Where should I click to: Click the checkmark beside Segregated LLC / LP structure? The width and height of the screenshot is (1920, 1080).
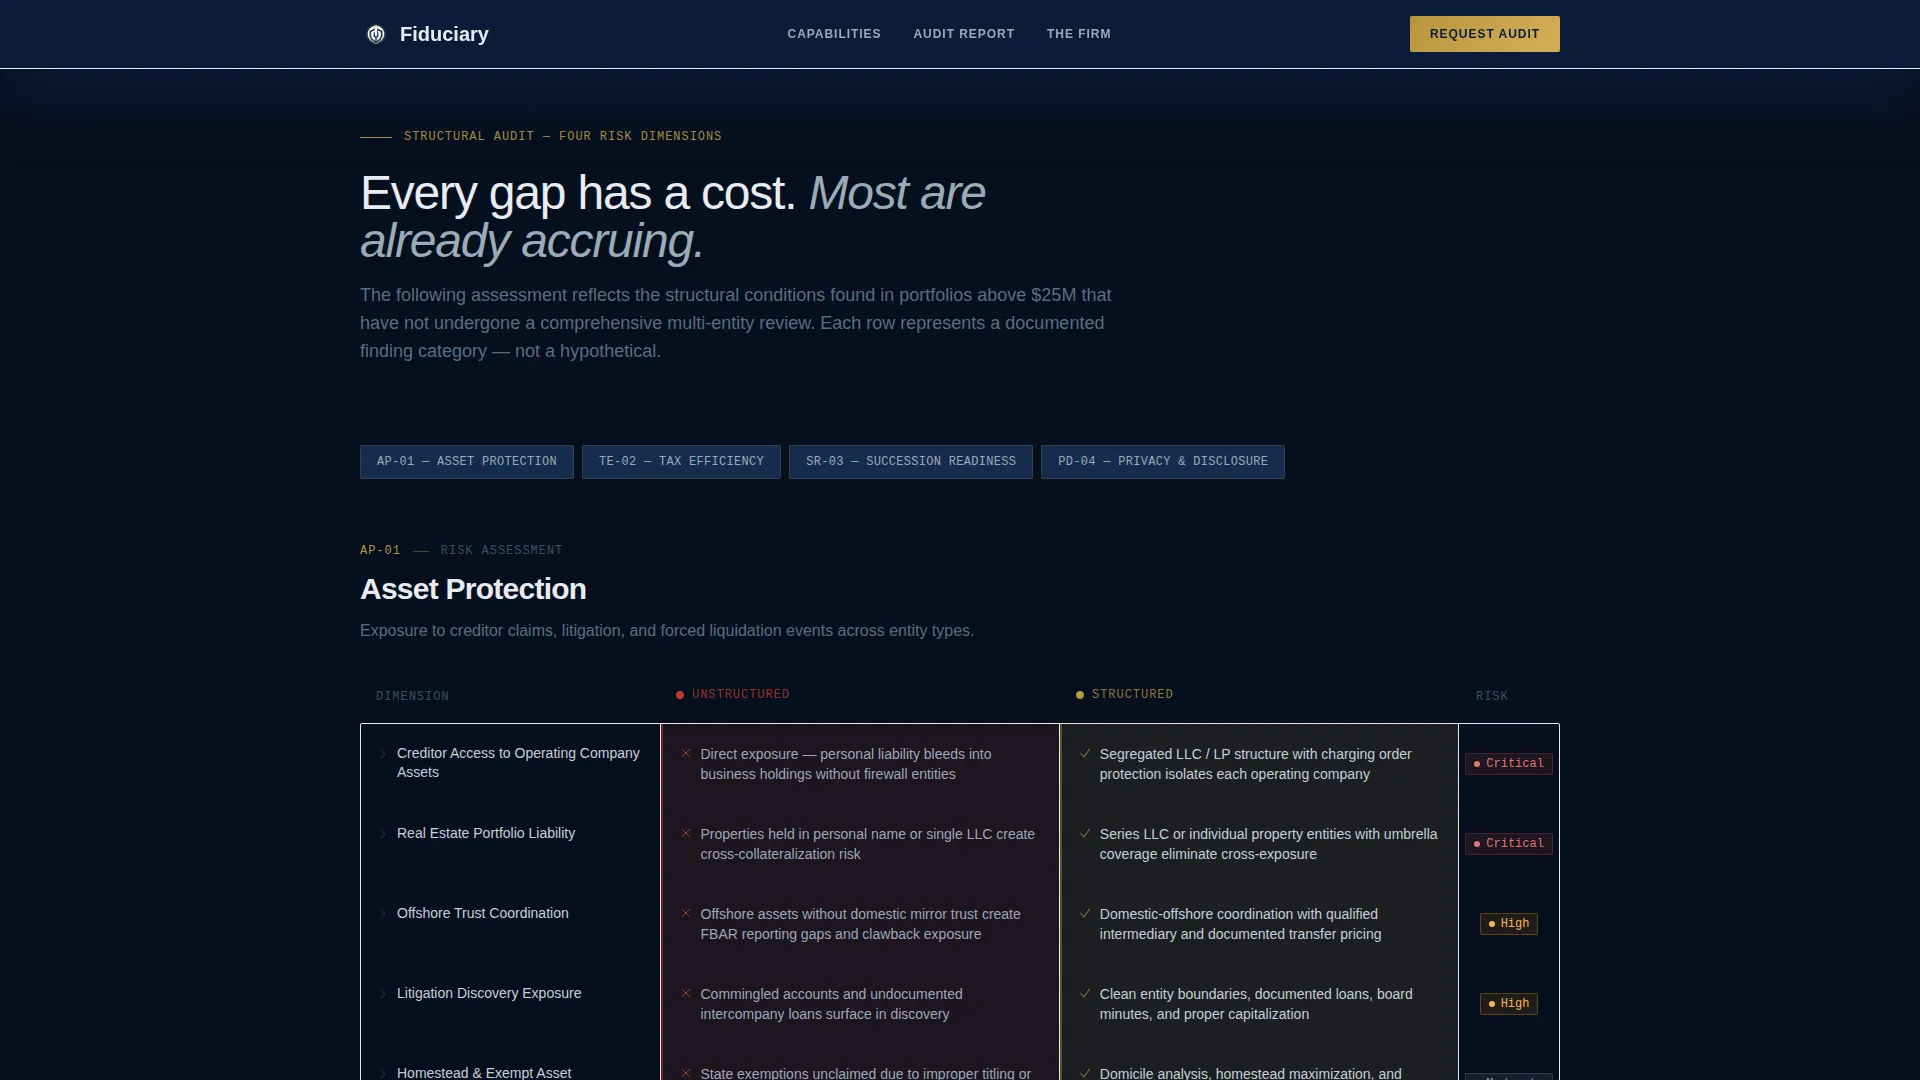1085,753
